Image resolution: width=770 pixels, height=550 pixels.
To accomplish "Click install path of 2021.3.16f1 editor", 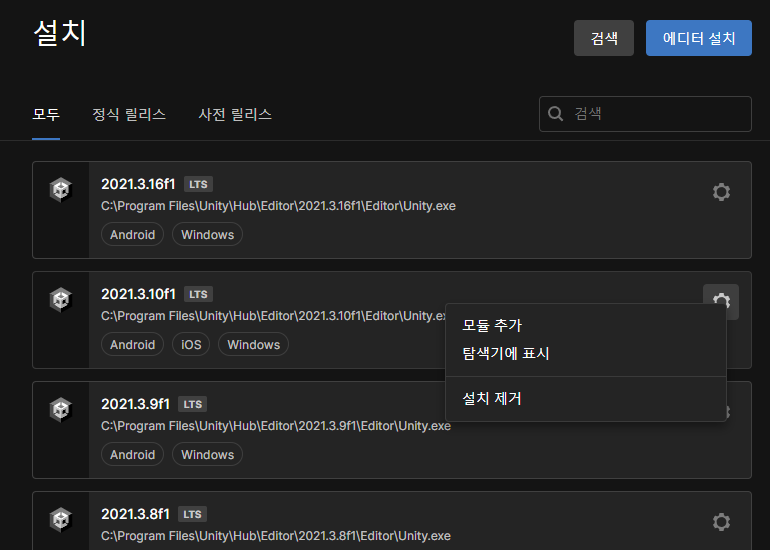I will [278, 206].
